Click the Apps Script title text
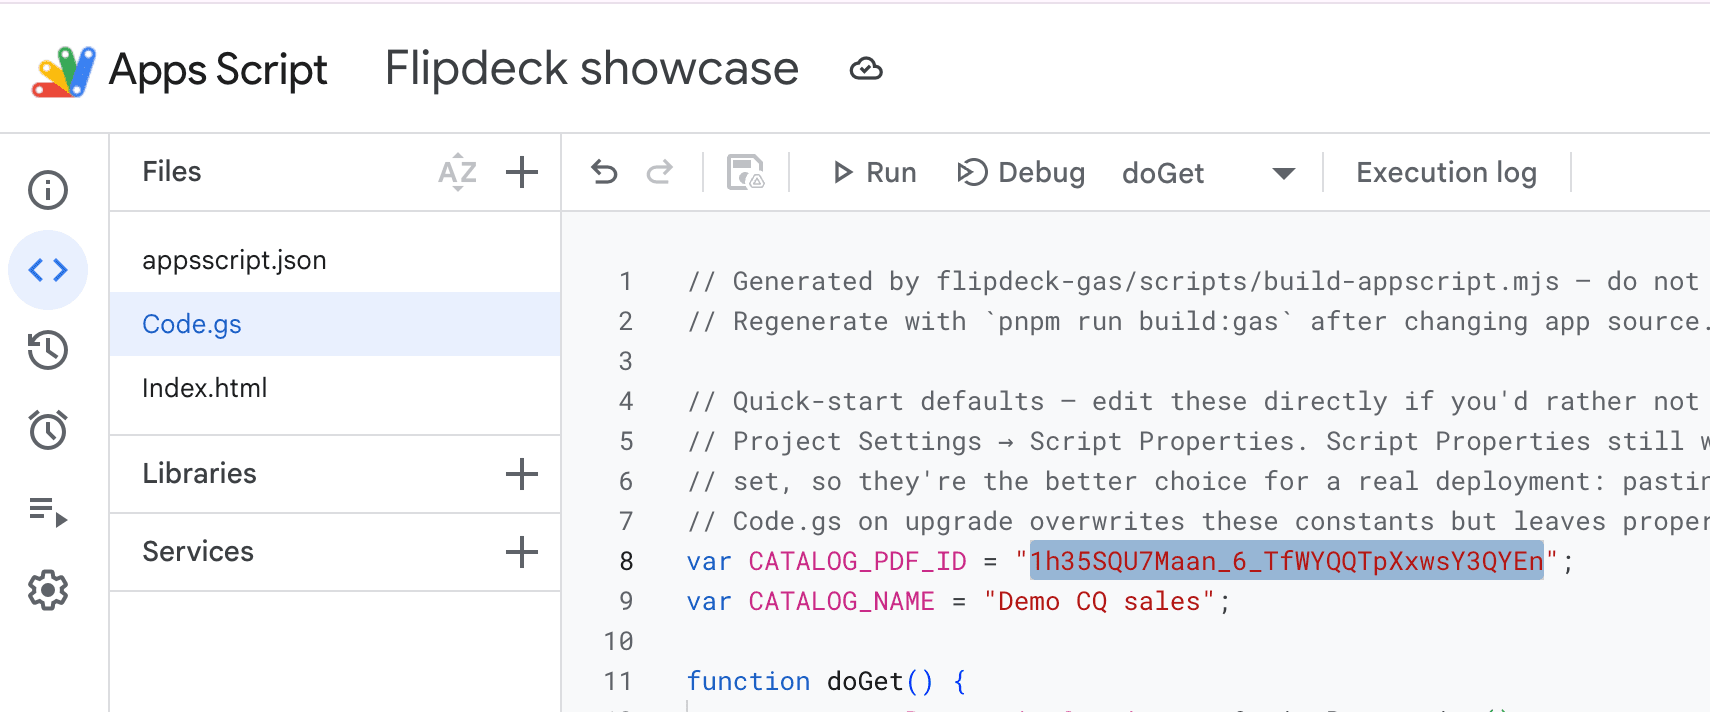 click(x=218, y=70)
